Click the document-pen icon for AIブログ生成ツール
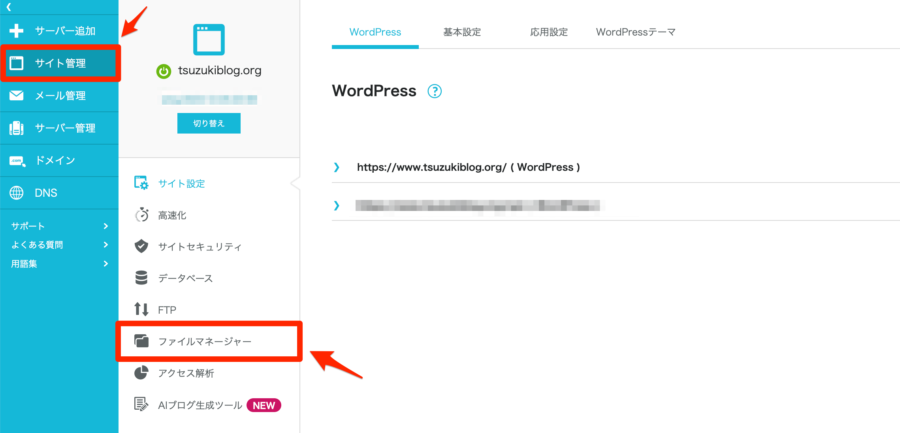The width and height of the screenshot is (900, 433). (x=141, y=405)
